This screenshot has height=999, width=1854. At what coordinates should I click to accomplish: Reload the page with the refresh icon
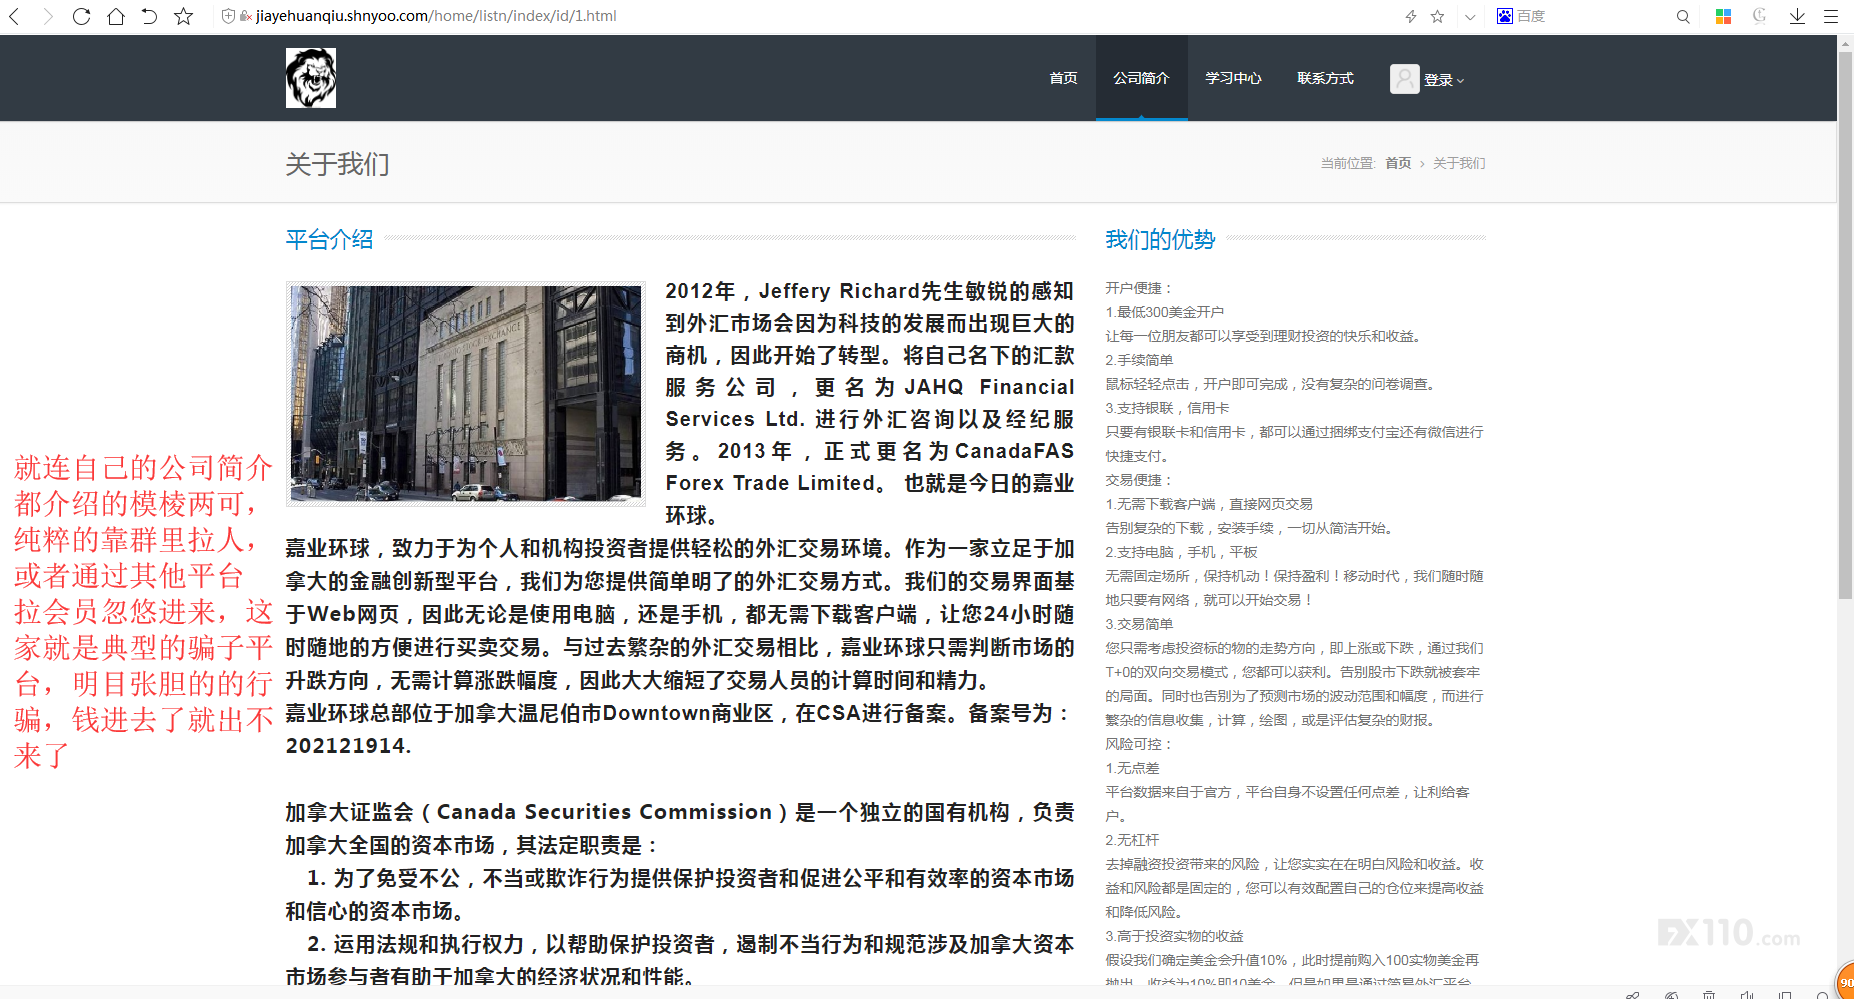coord(81,16)
